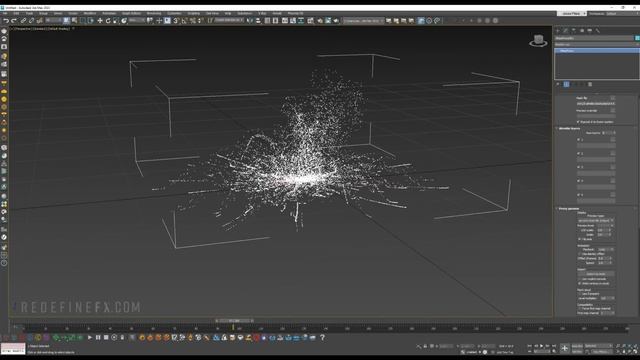
Task: Toggle Pin Stack below modifier stack
Action: [x=558, y=84]
